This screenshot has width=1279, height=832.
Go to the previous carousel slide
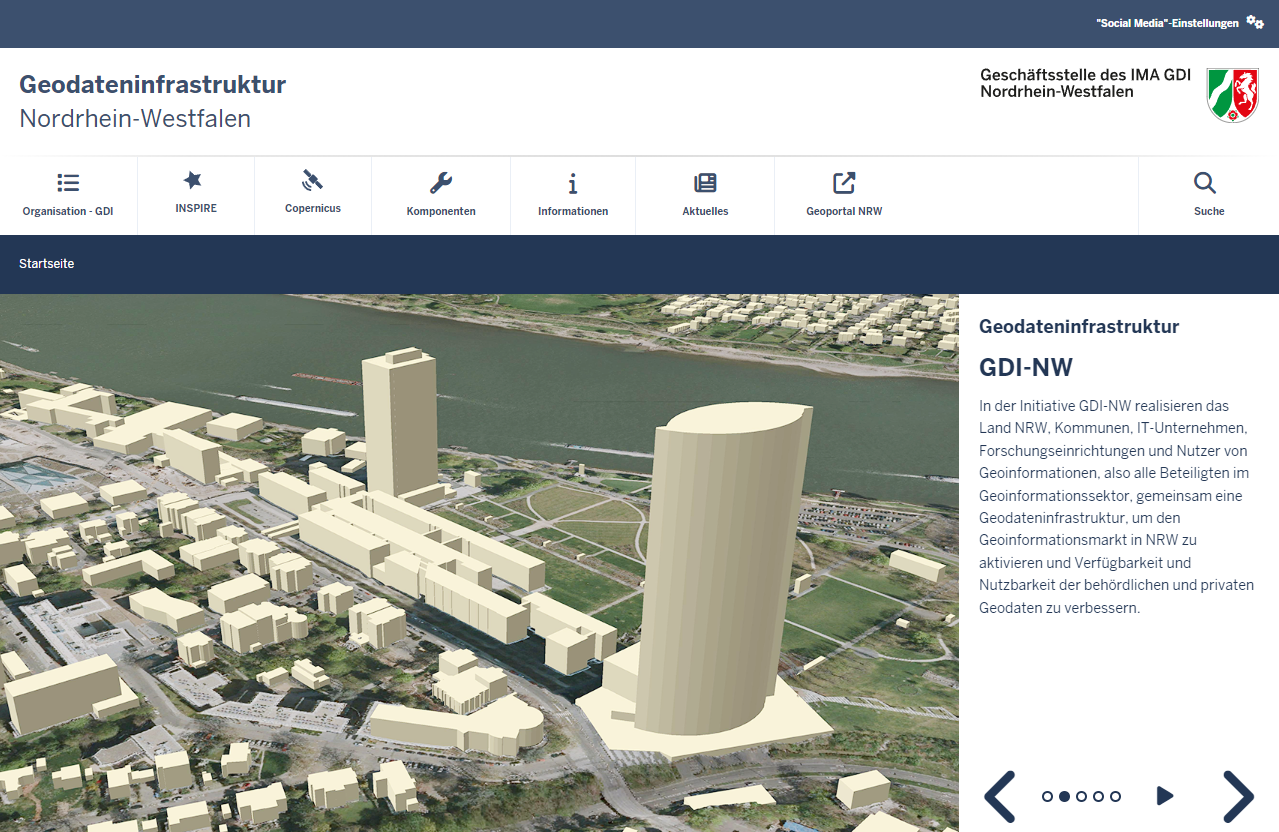point(1000,796)
